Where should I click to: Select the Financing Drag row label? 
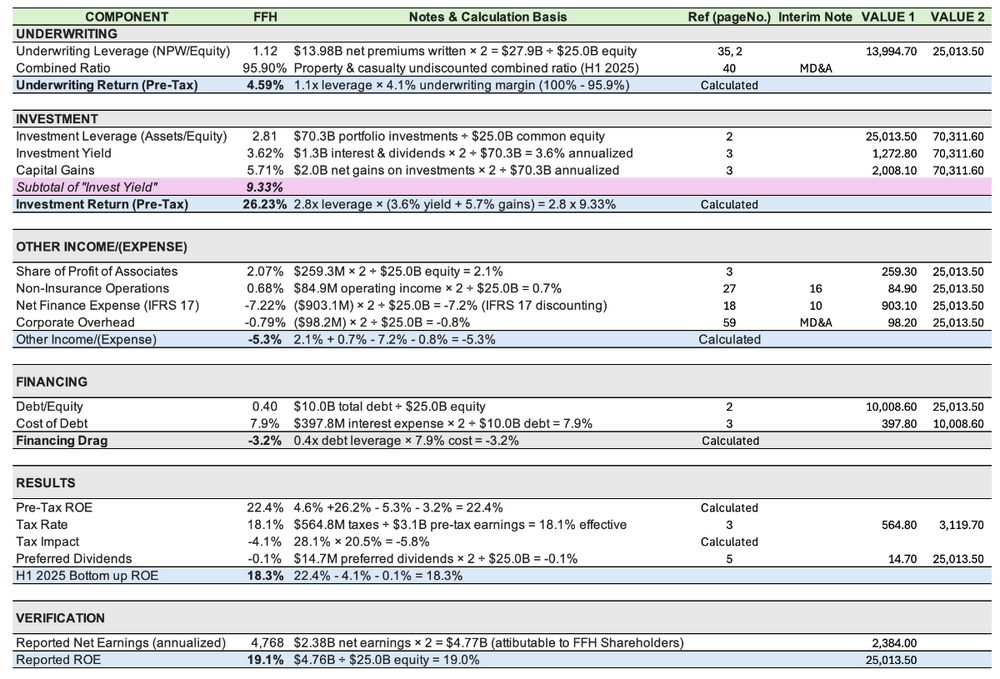(x=62, y=441)
